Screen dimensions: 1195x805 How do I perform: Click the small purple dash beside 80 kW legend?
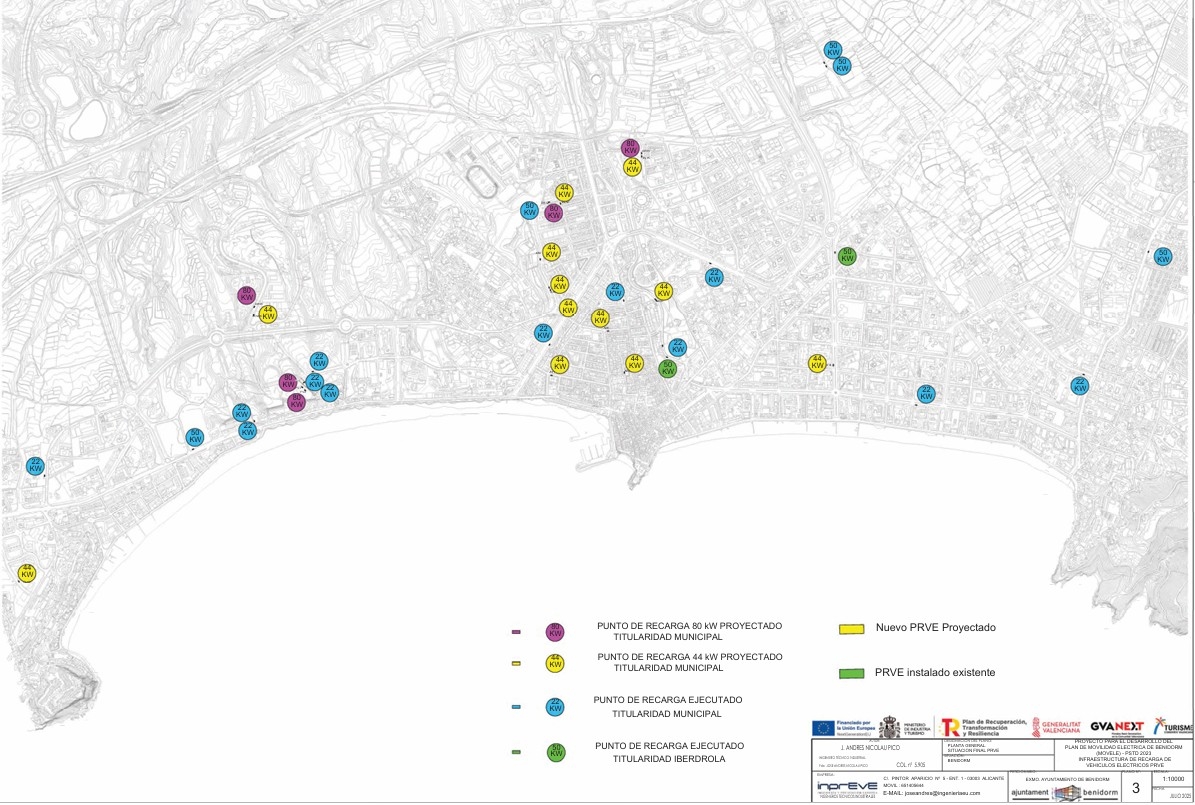(516, 632)
